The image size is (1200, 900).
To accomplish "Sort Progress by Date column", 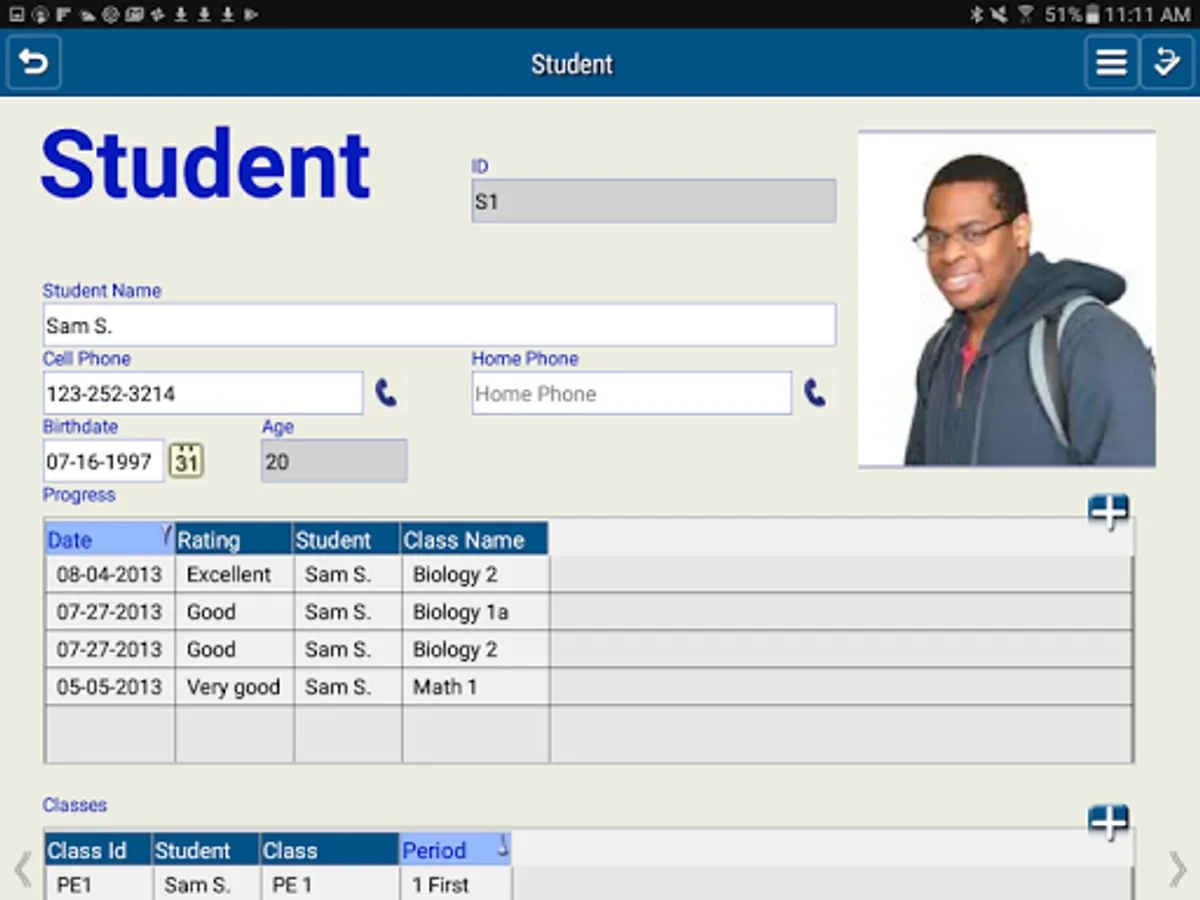I will (110, 539).
